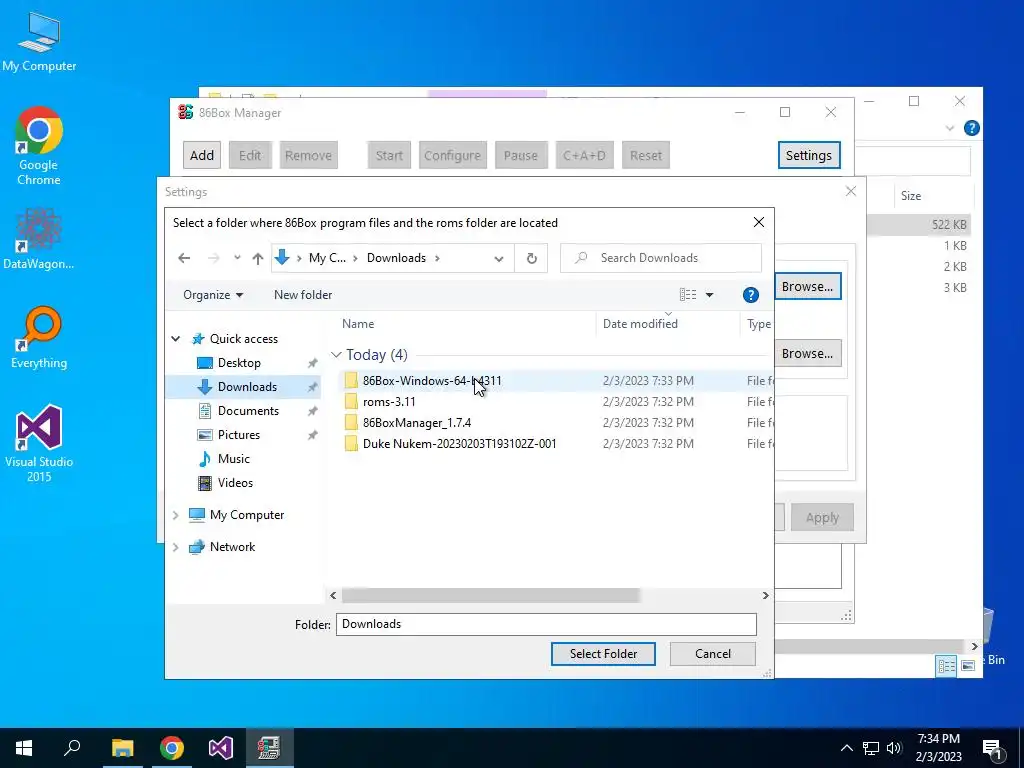Open Google Chrome desktop shortcut
Screen dimensions: 1024x768
click(x=39, y=146)
